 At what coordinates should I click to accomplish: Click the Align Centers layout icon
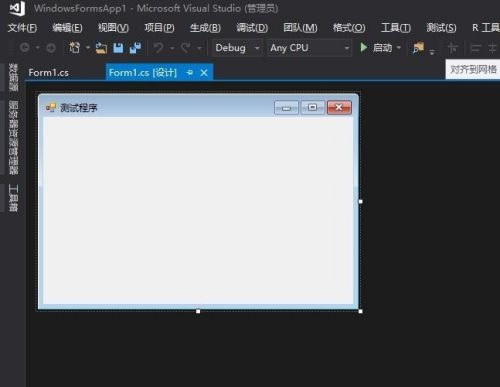493,48
